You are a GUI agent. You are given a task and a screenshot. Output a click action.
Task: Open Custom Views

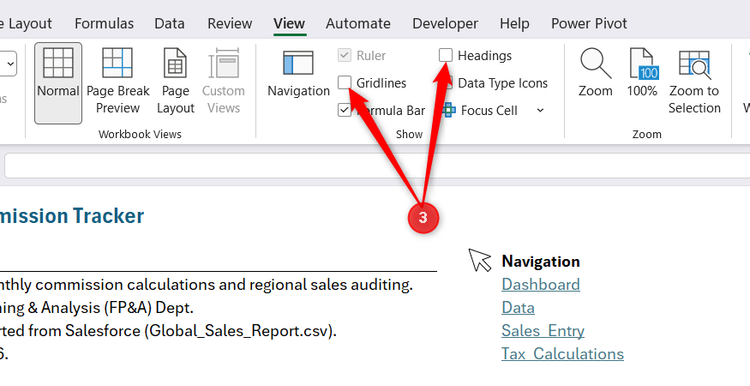point(223,81)
